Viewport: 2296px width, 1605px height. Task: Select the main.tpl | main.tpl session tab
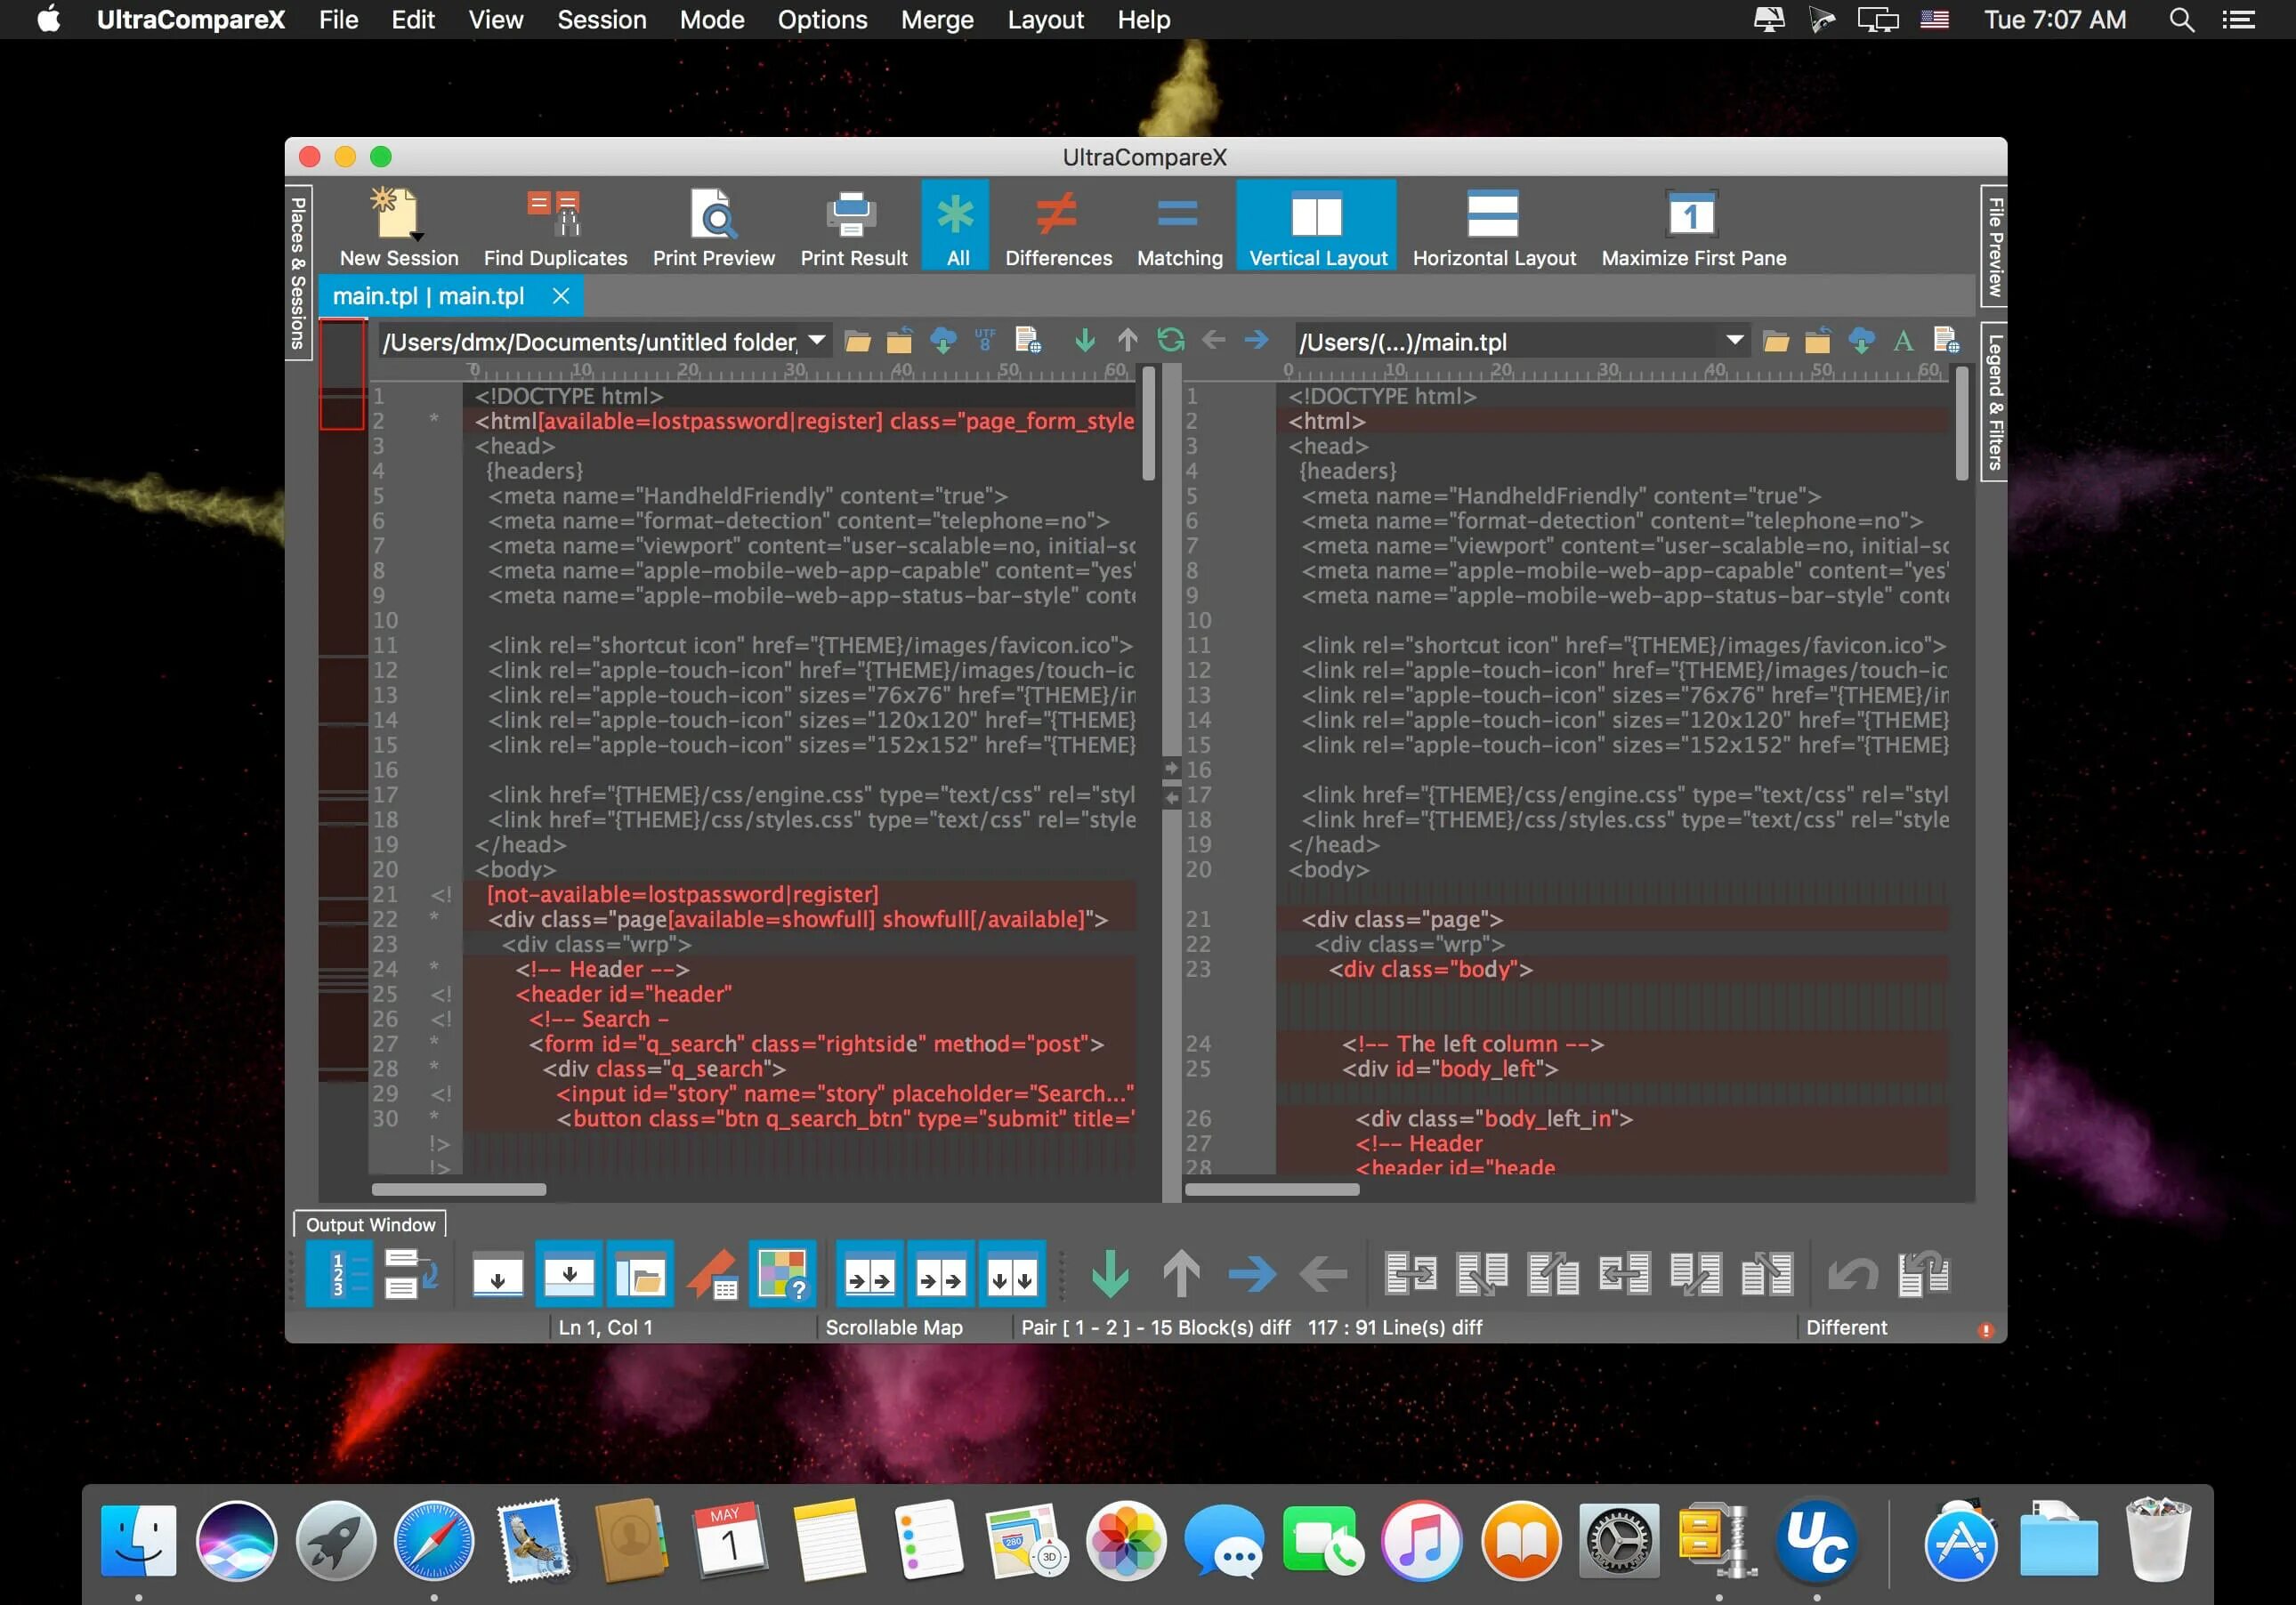tap(428, 296)
